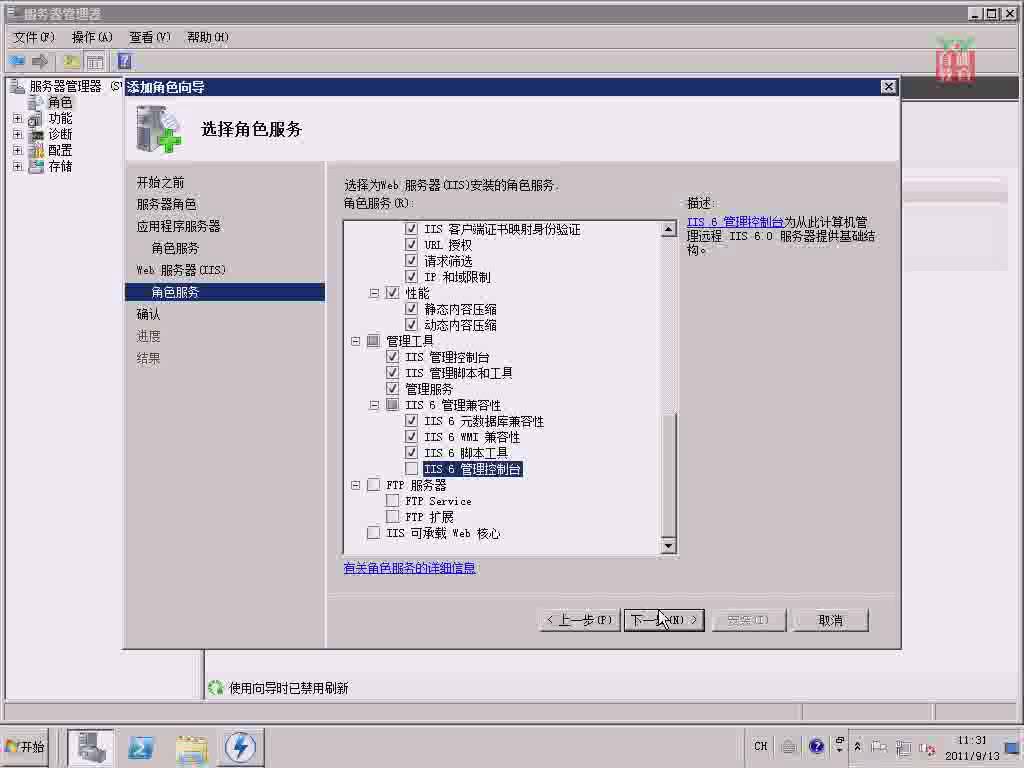Close the 添加角色向导 dialog
Image resolution: width=1024 pixels, height=768 pixels.
(x=888, y=87)
